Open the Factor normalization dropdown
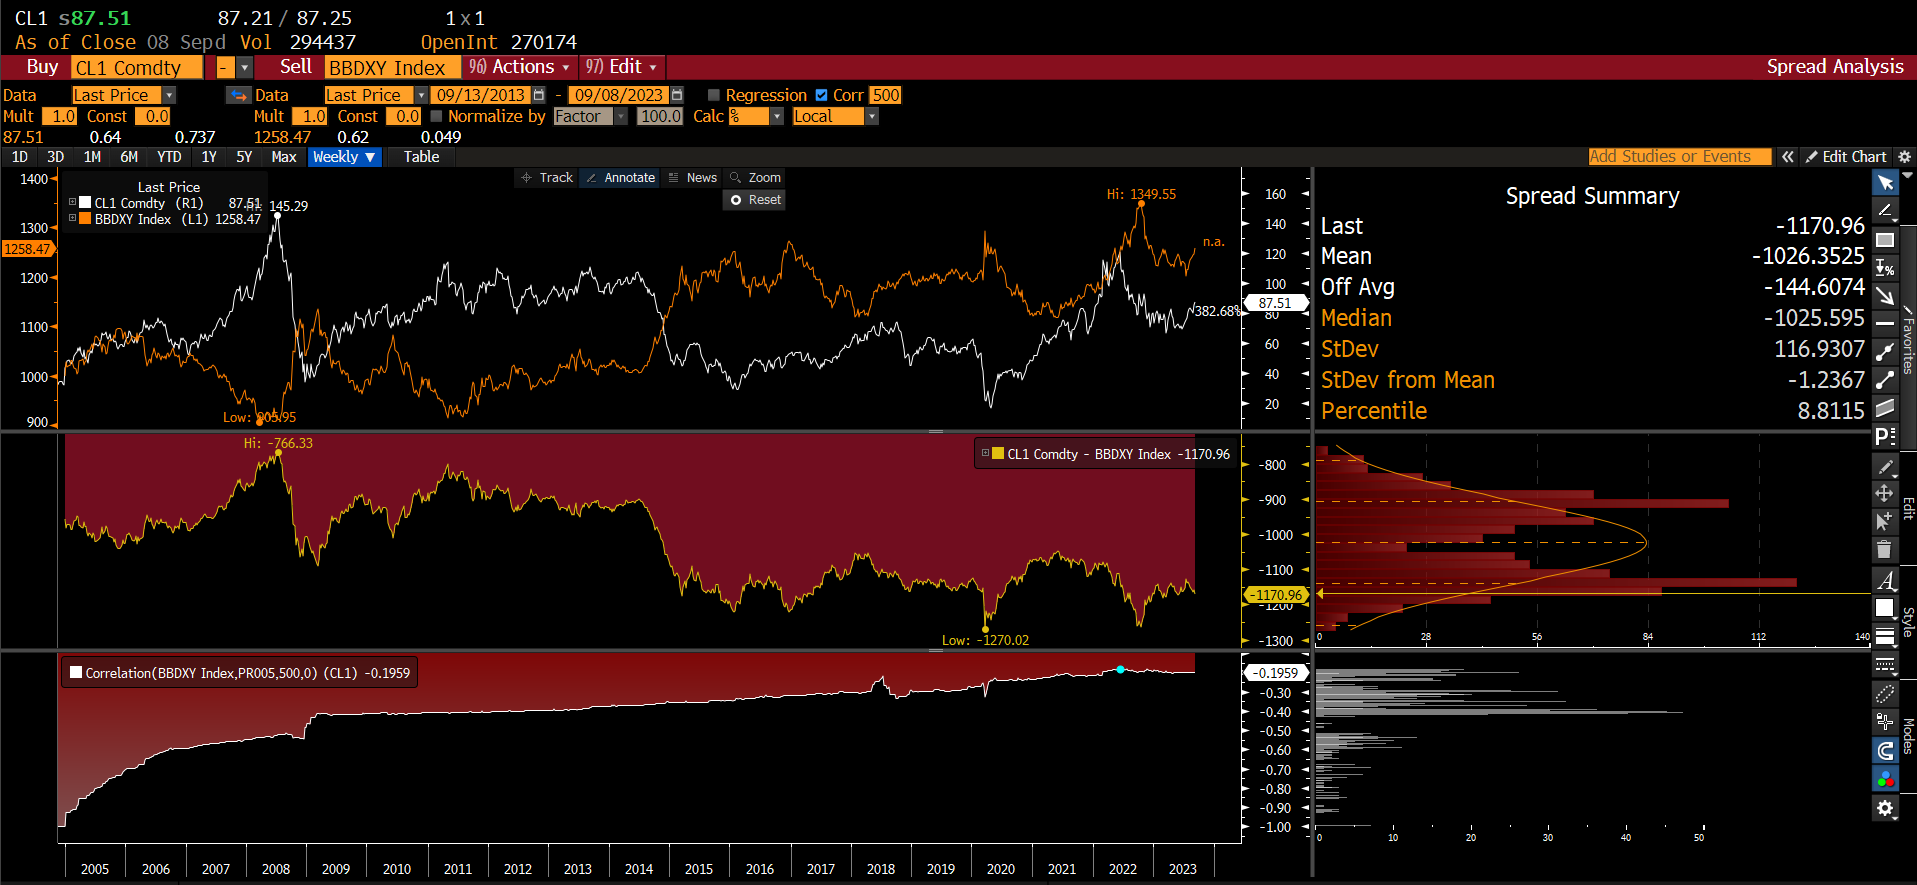The image size is (1917, 885). 620,116
